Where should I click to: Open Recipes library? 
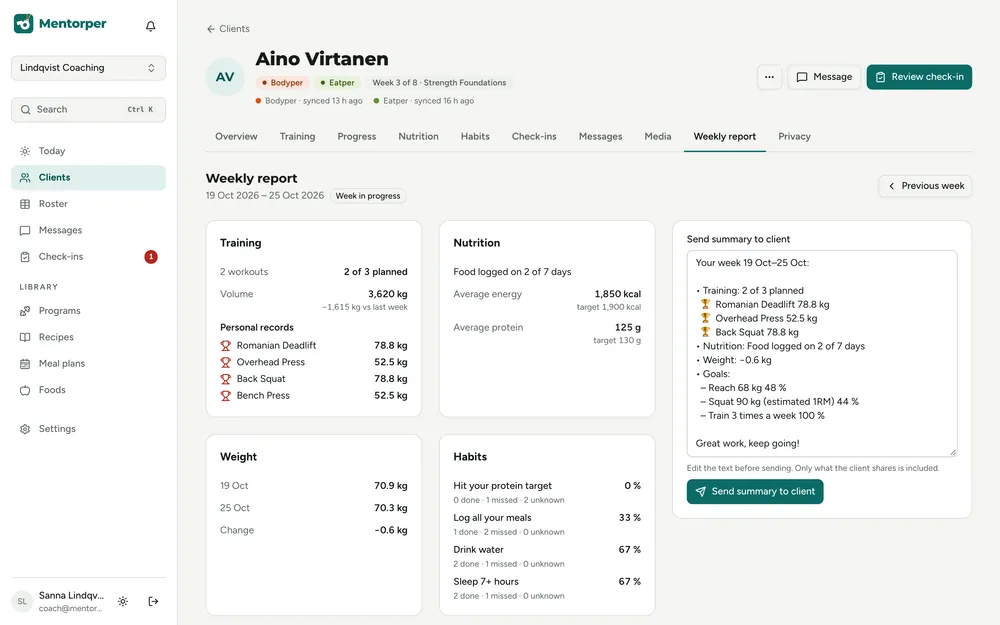pyautogui.click(x=88, y=337)
